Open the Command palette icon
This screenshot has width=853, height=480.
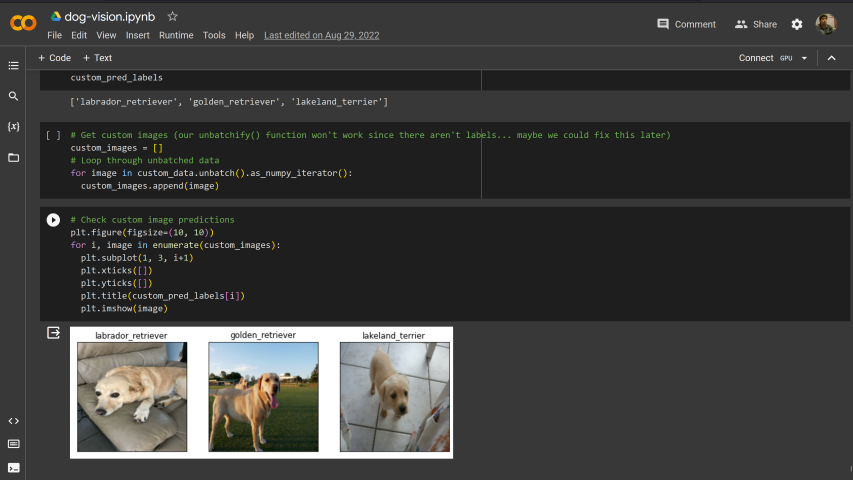(x=13, y=444)
